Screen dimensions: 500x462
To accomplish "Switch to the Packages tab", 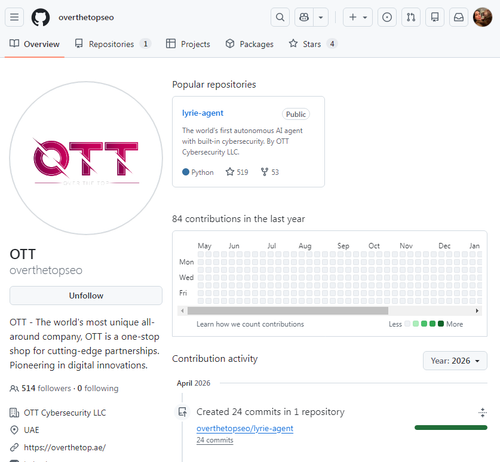I will 249,44.
